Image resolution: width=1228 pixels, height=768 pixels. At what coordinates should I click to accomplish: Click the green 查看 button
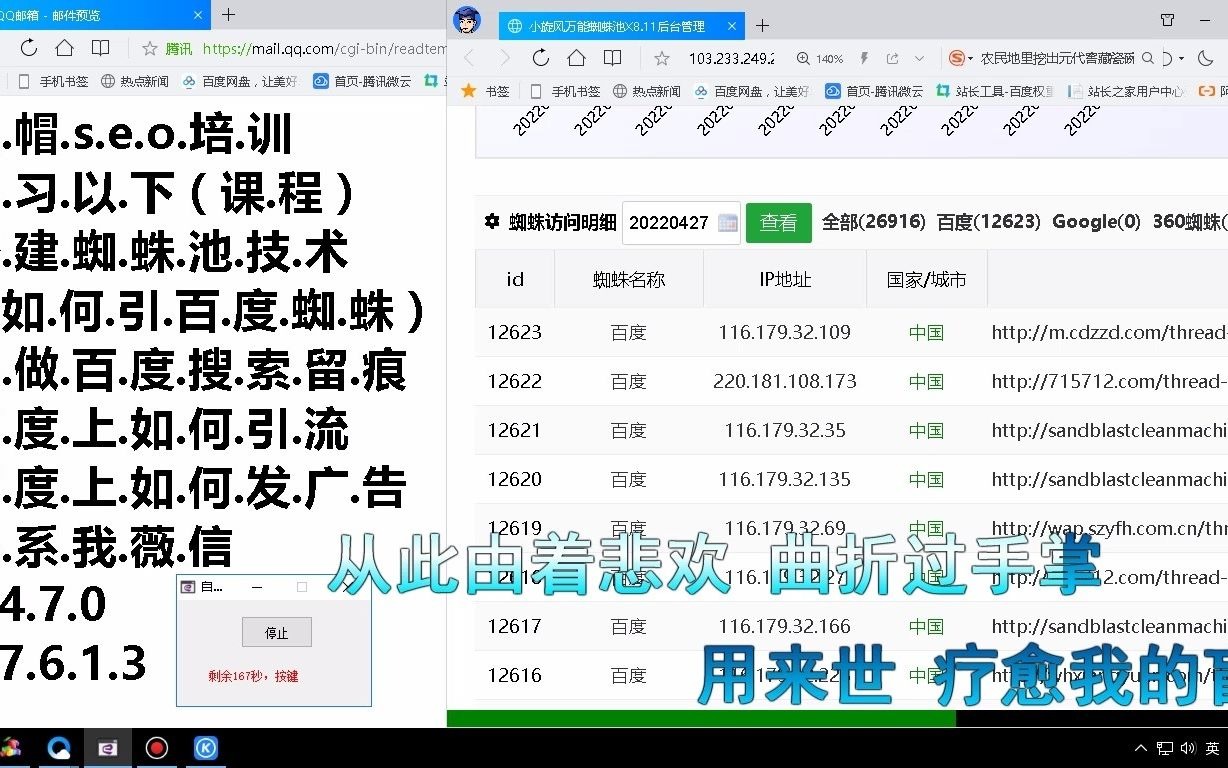coord(779,222)
